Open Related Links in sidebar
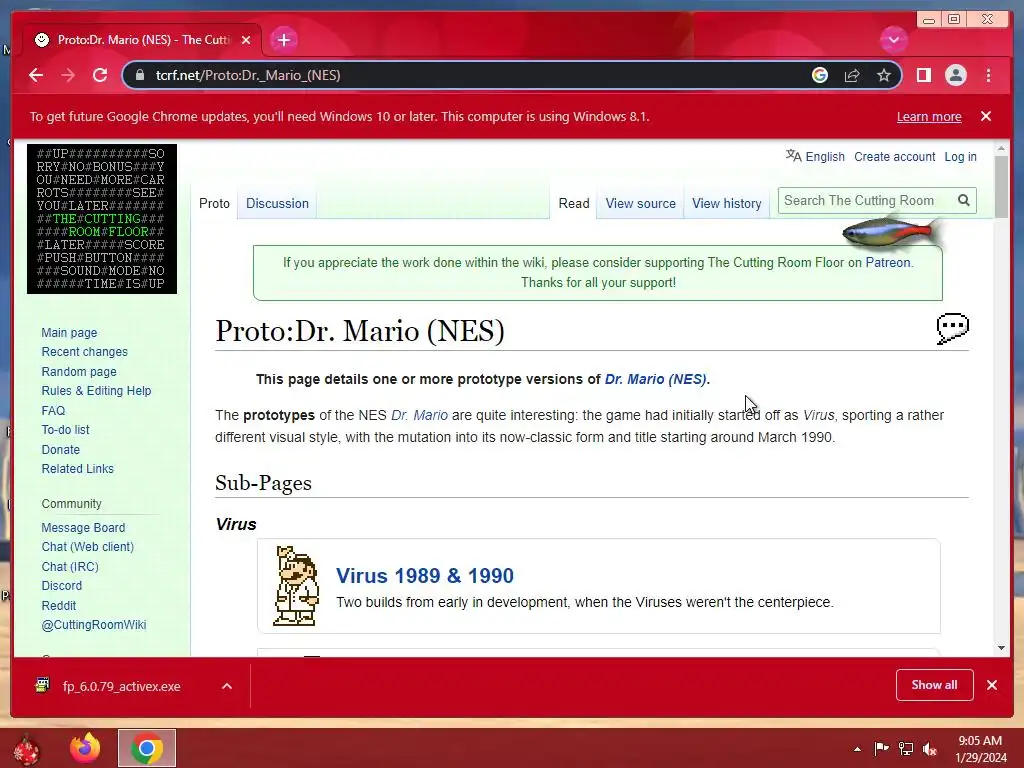 coord(77,468)
